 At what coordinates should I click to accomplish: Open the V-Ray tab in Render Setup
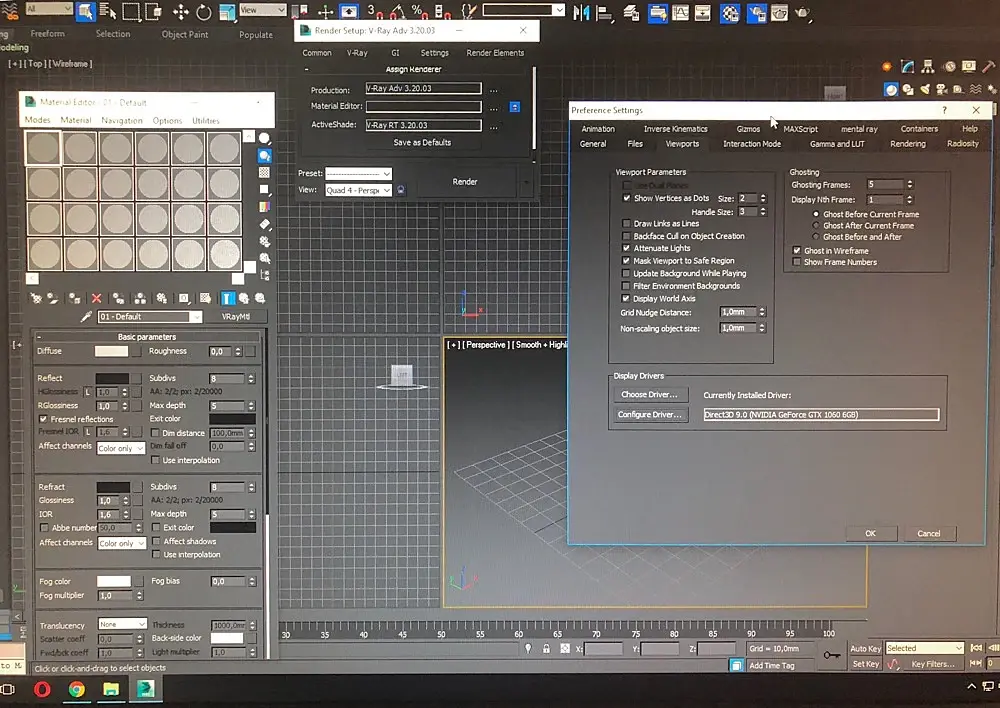pos(357,53)
